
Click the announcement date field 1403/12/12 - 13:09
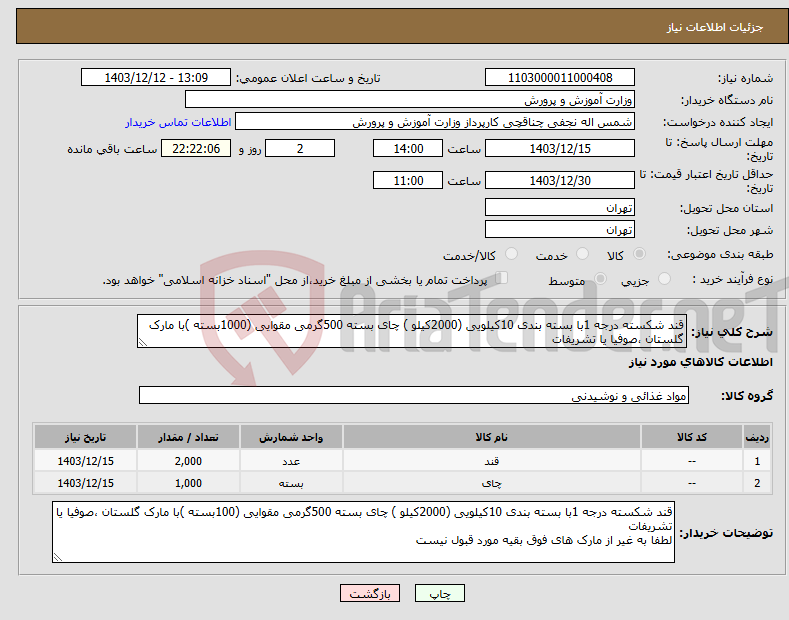[x=156, y=78]
